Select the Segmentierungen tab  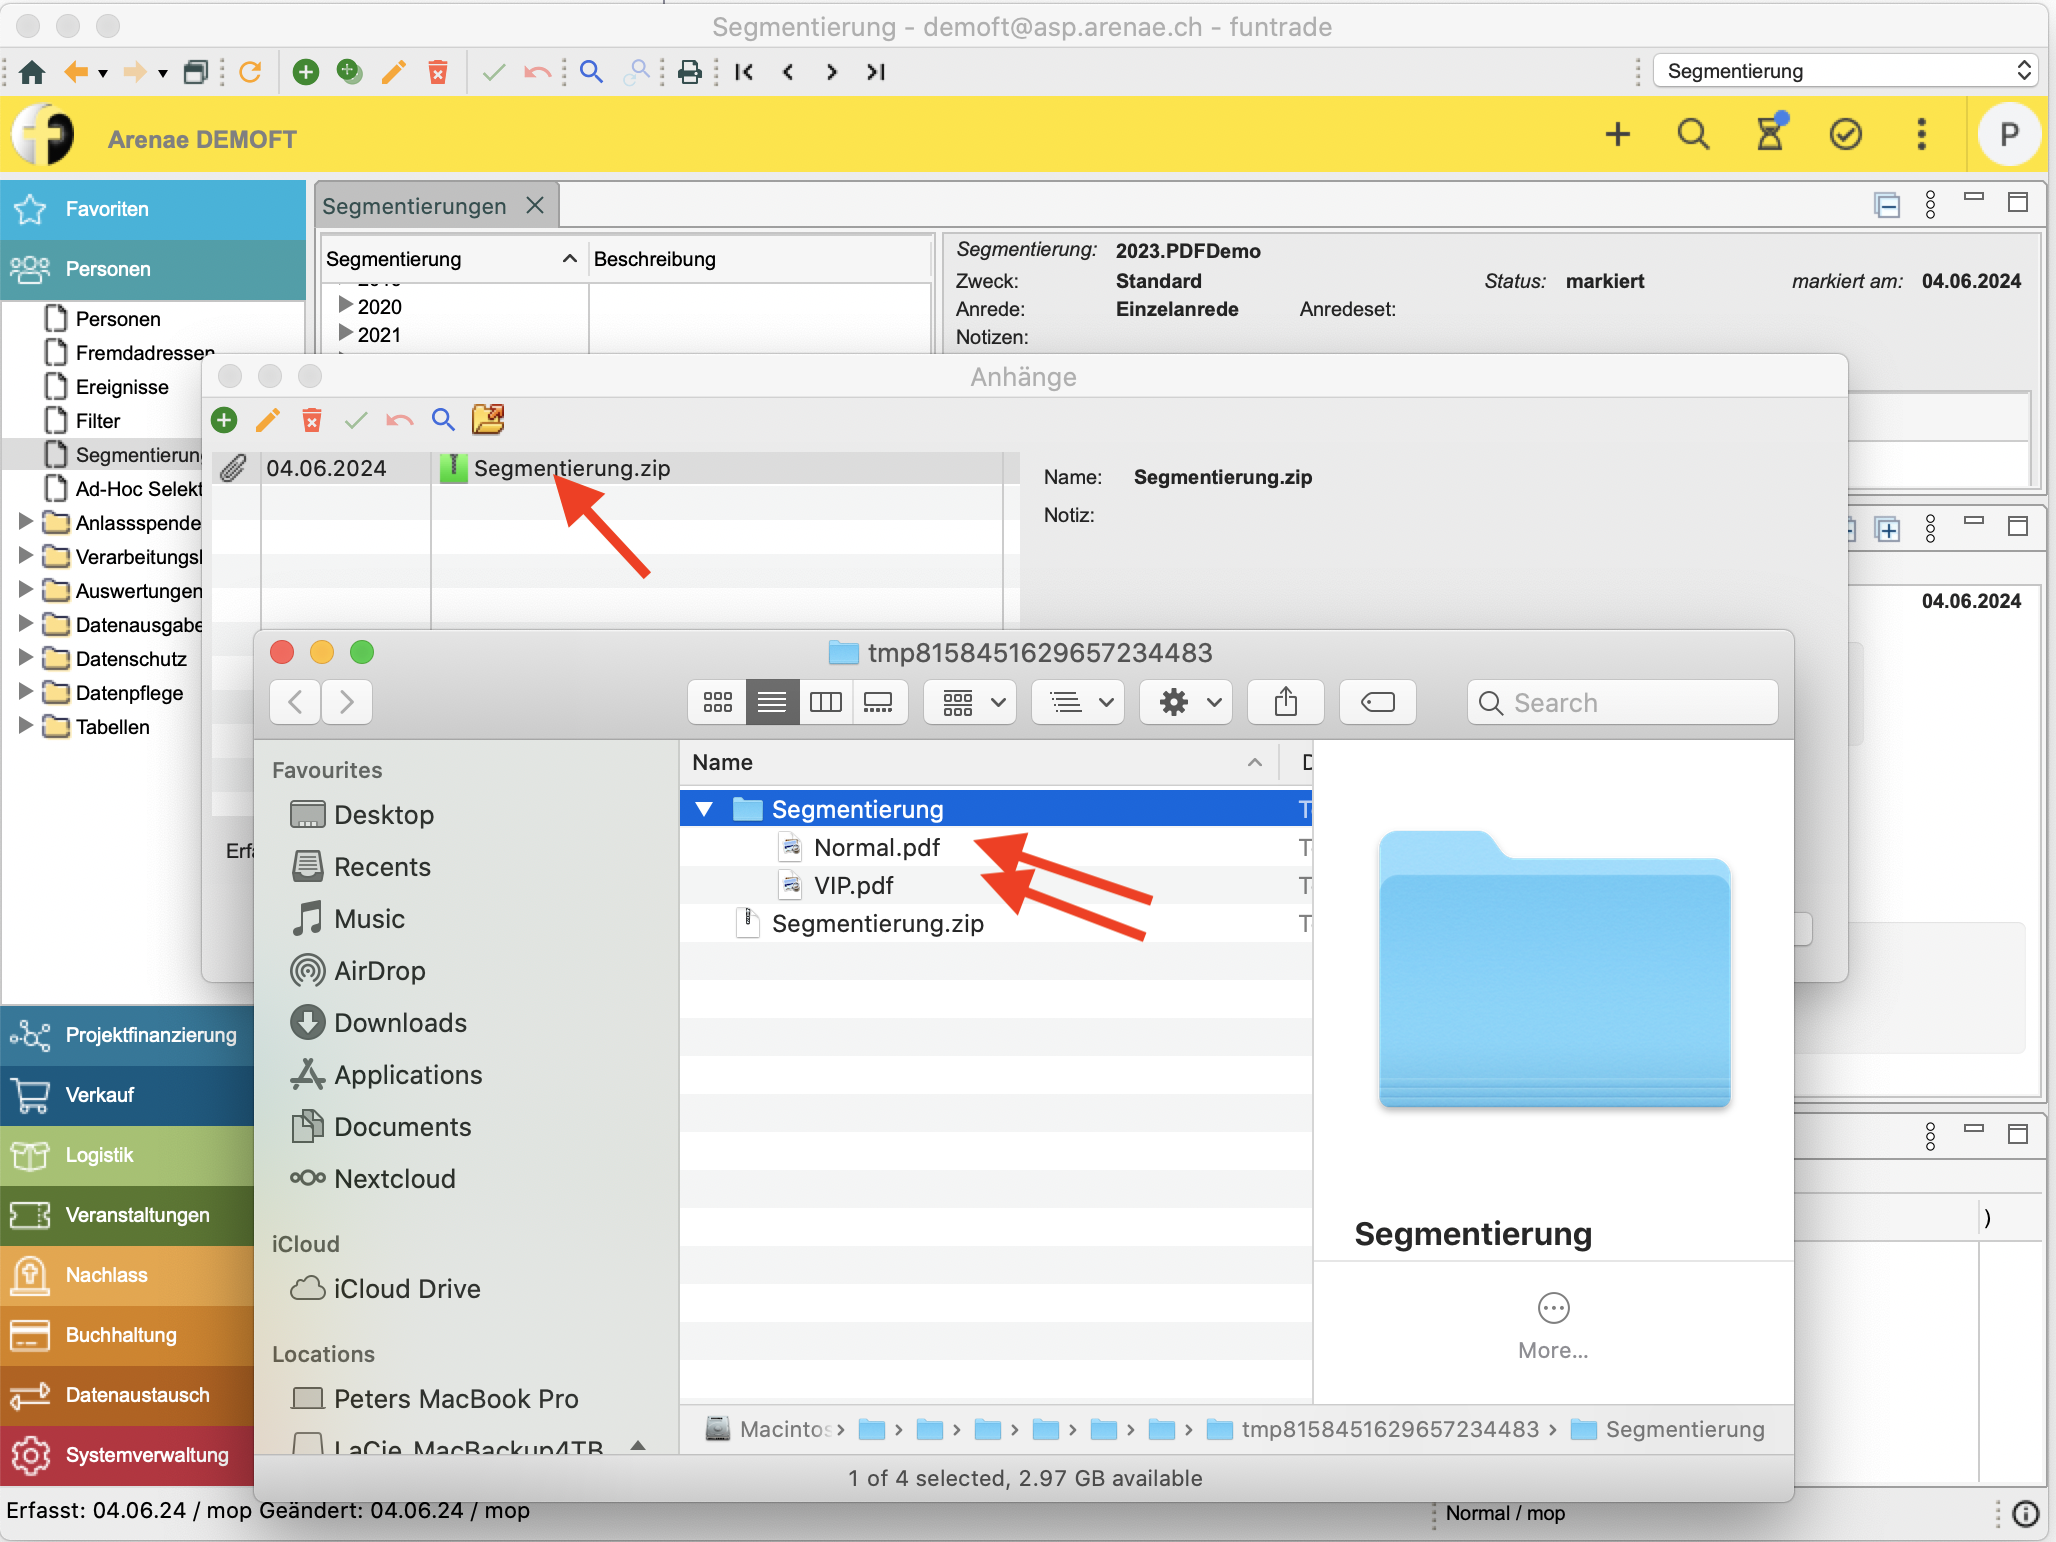click(x=415, y=206)
